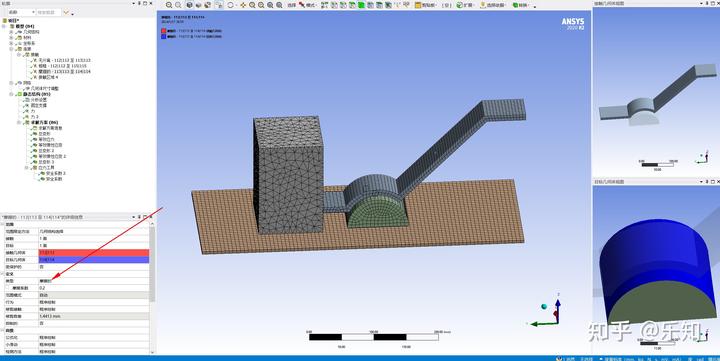Choose the pan view tool
Screen dimensions: 720x361
[243, 5]
